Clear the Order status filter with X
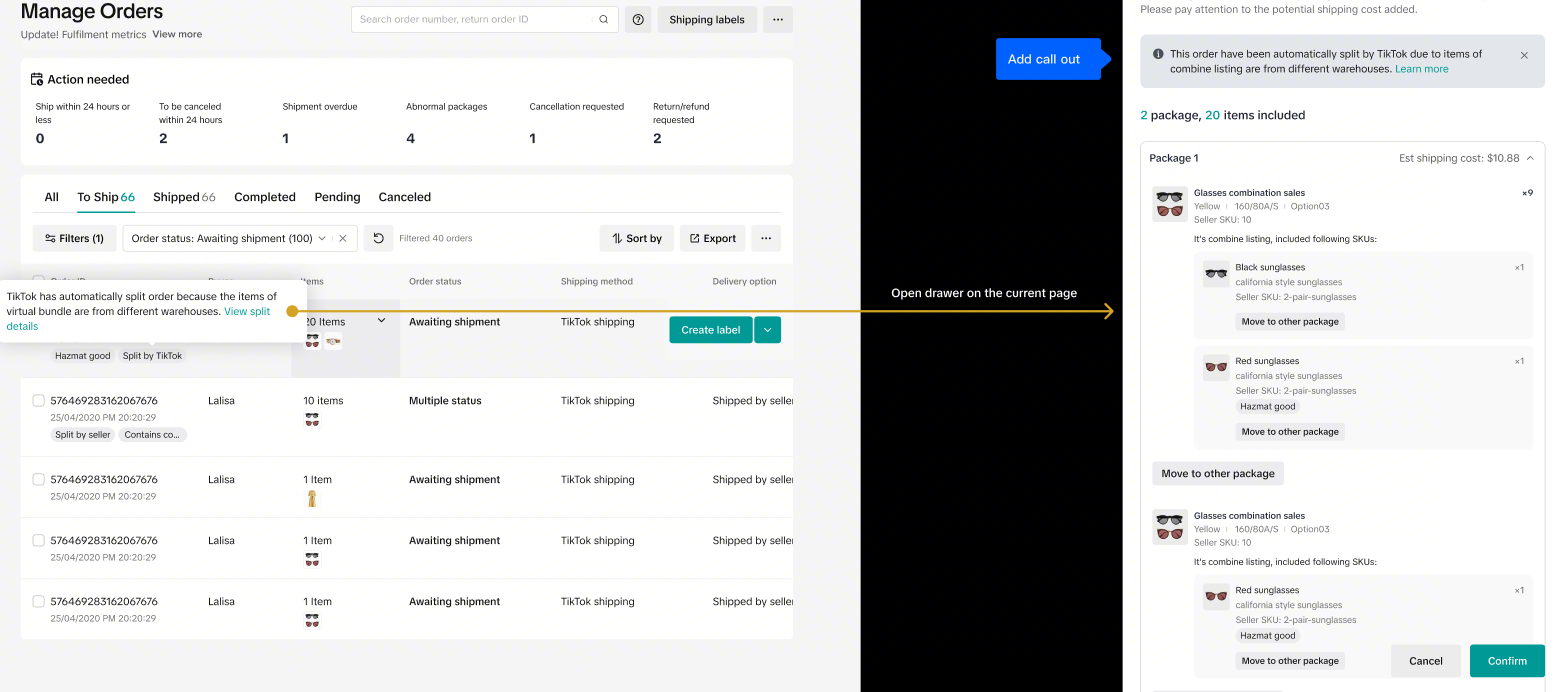This screenshot has height=692, width=1558. click(x=342, y=238)
